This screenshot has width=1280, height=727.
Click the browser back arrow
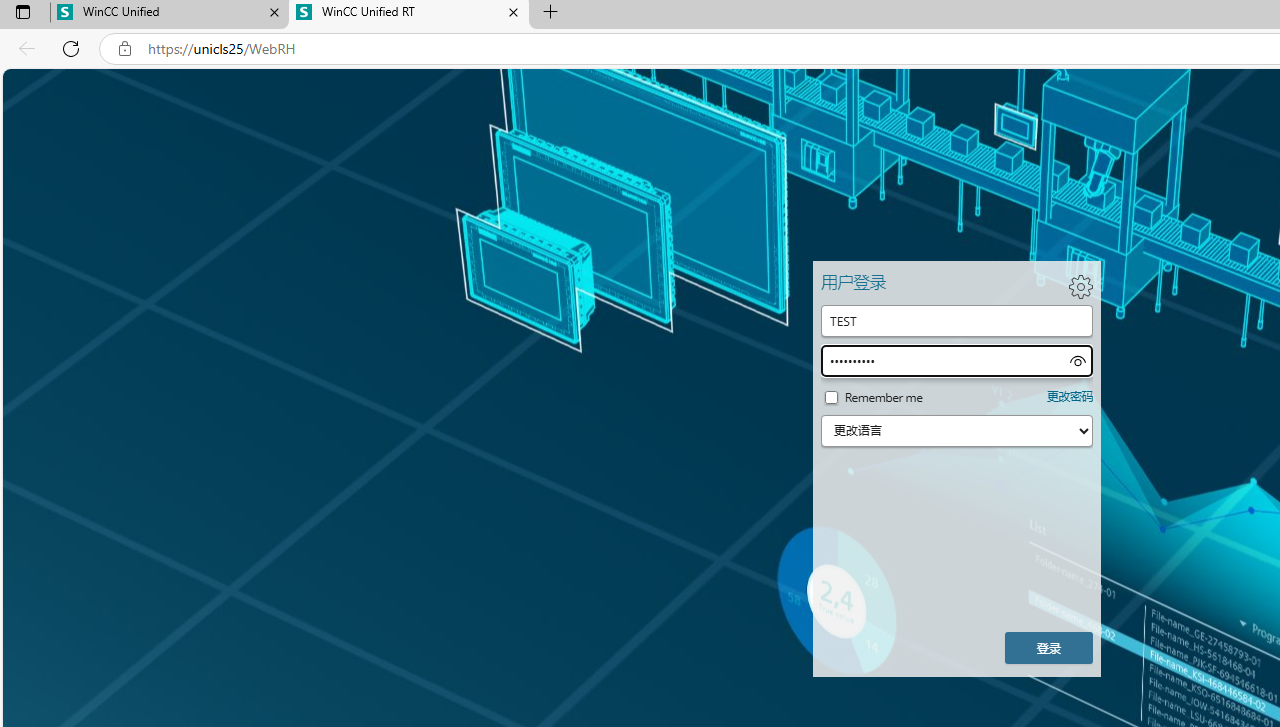[27, 49]
